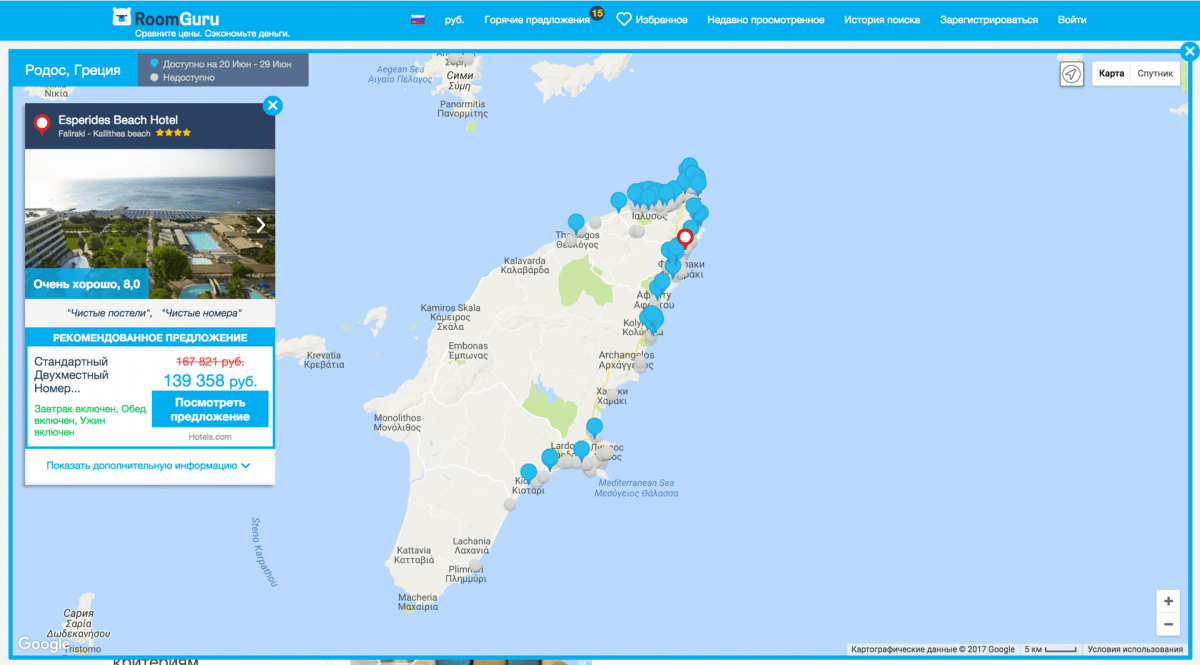Expand Показать дополнительную информацию section
Viewport: 1200px width, 665px height.
tap(148, 465)
